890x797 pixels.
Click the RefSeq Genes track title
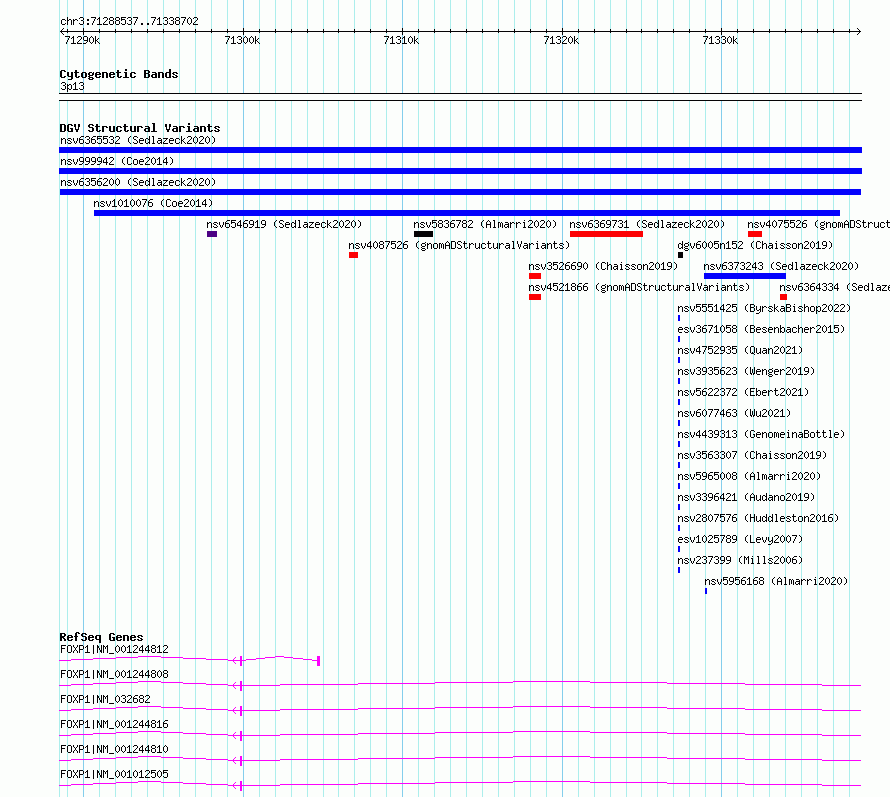point(101,637)
